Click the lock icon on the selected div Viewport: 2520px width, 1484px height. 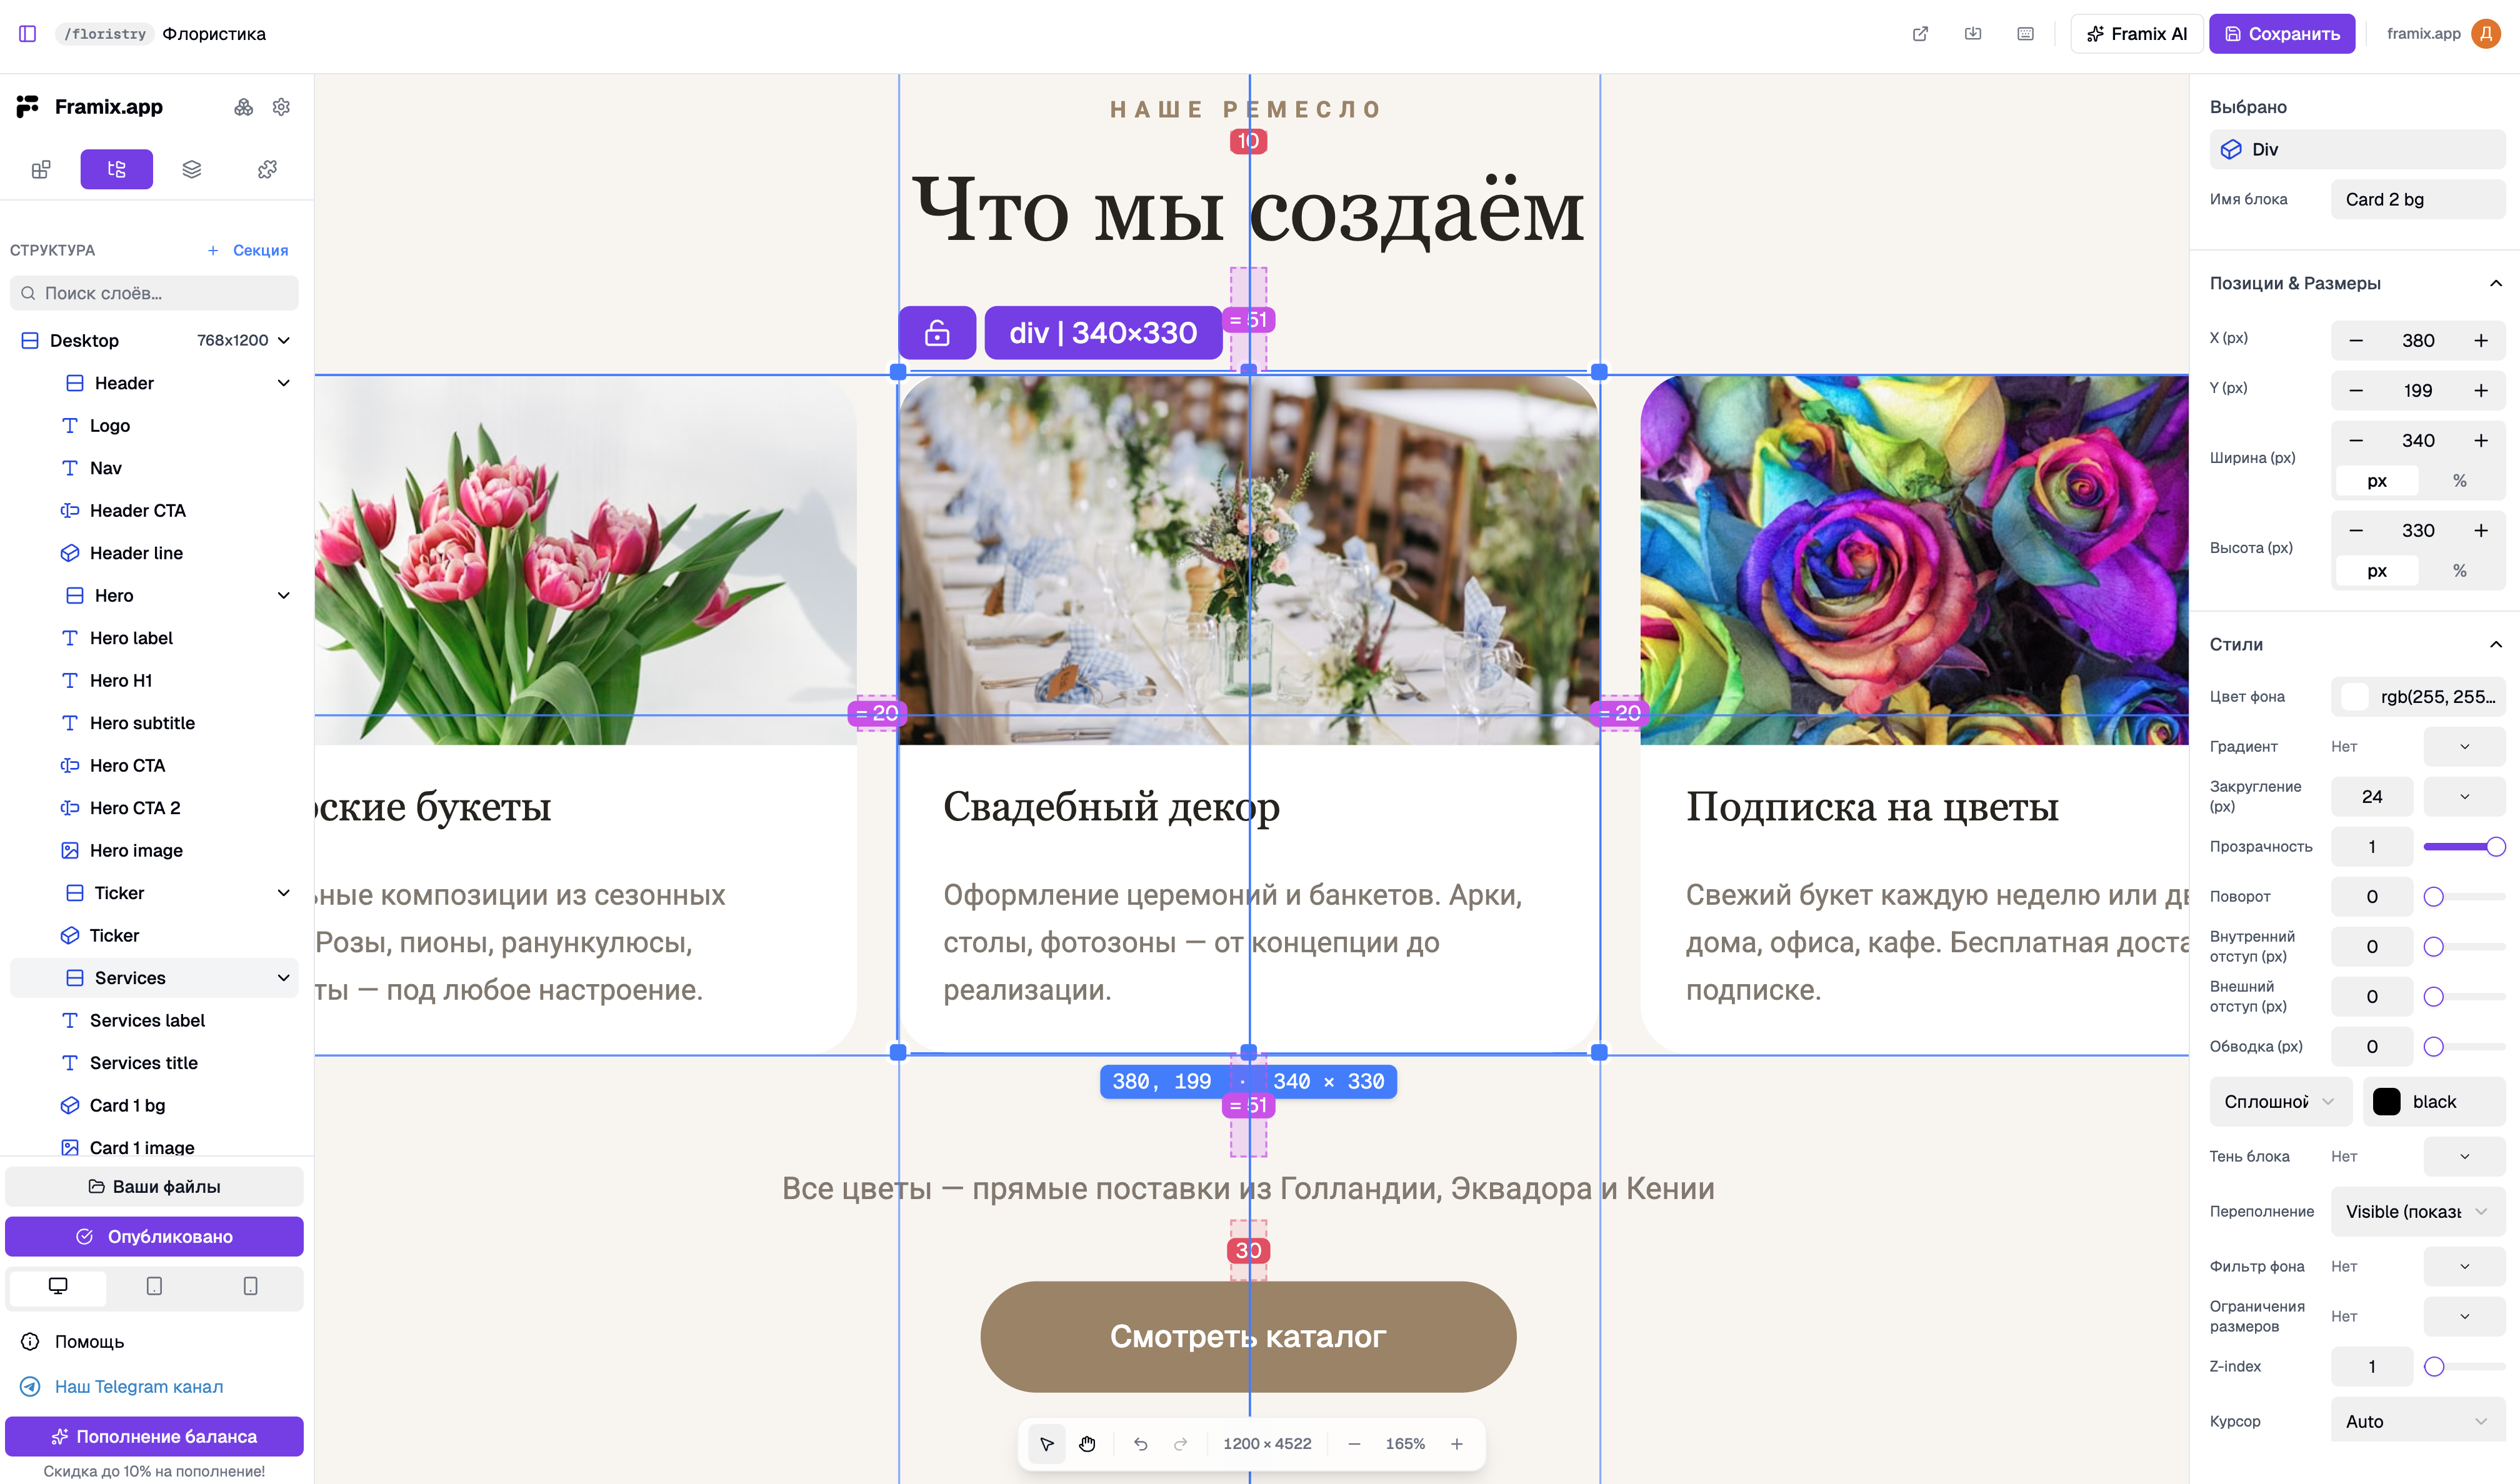click(937, 332)
